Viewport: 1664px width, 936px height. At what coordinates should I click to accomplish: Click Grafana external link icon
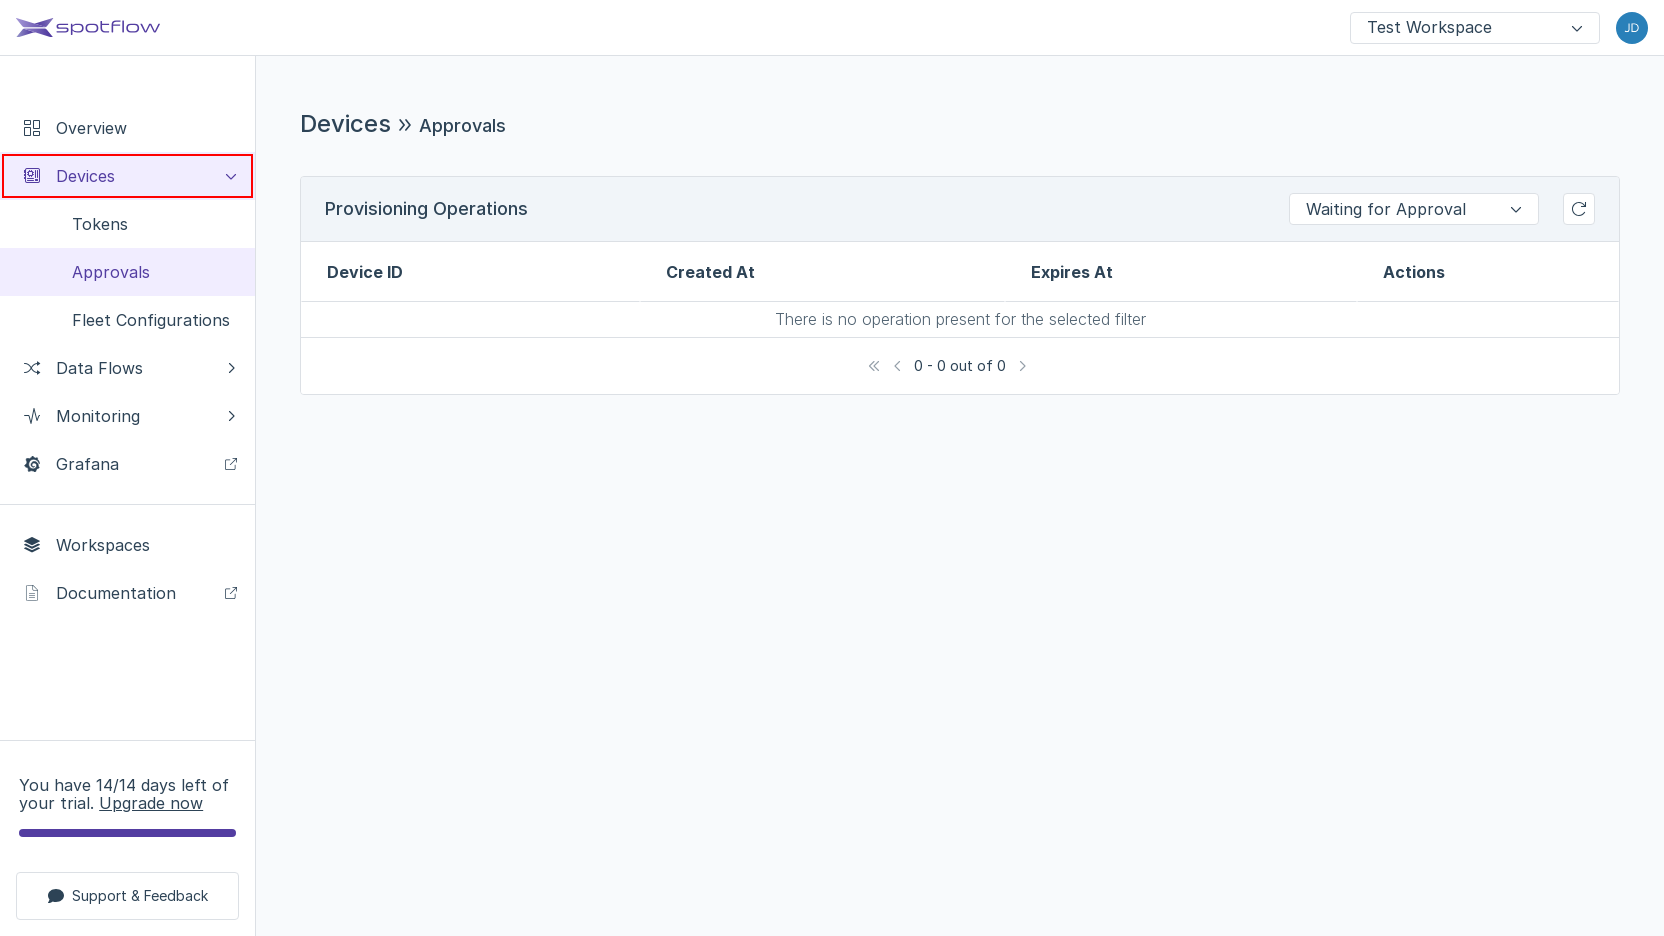tap(231, 464)
